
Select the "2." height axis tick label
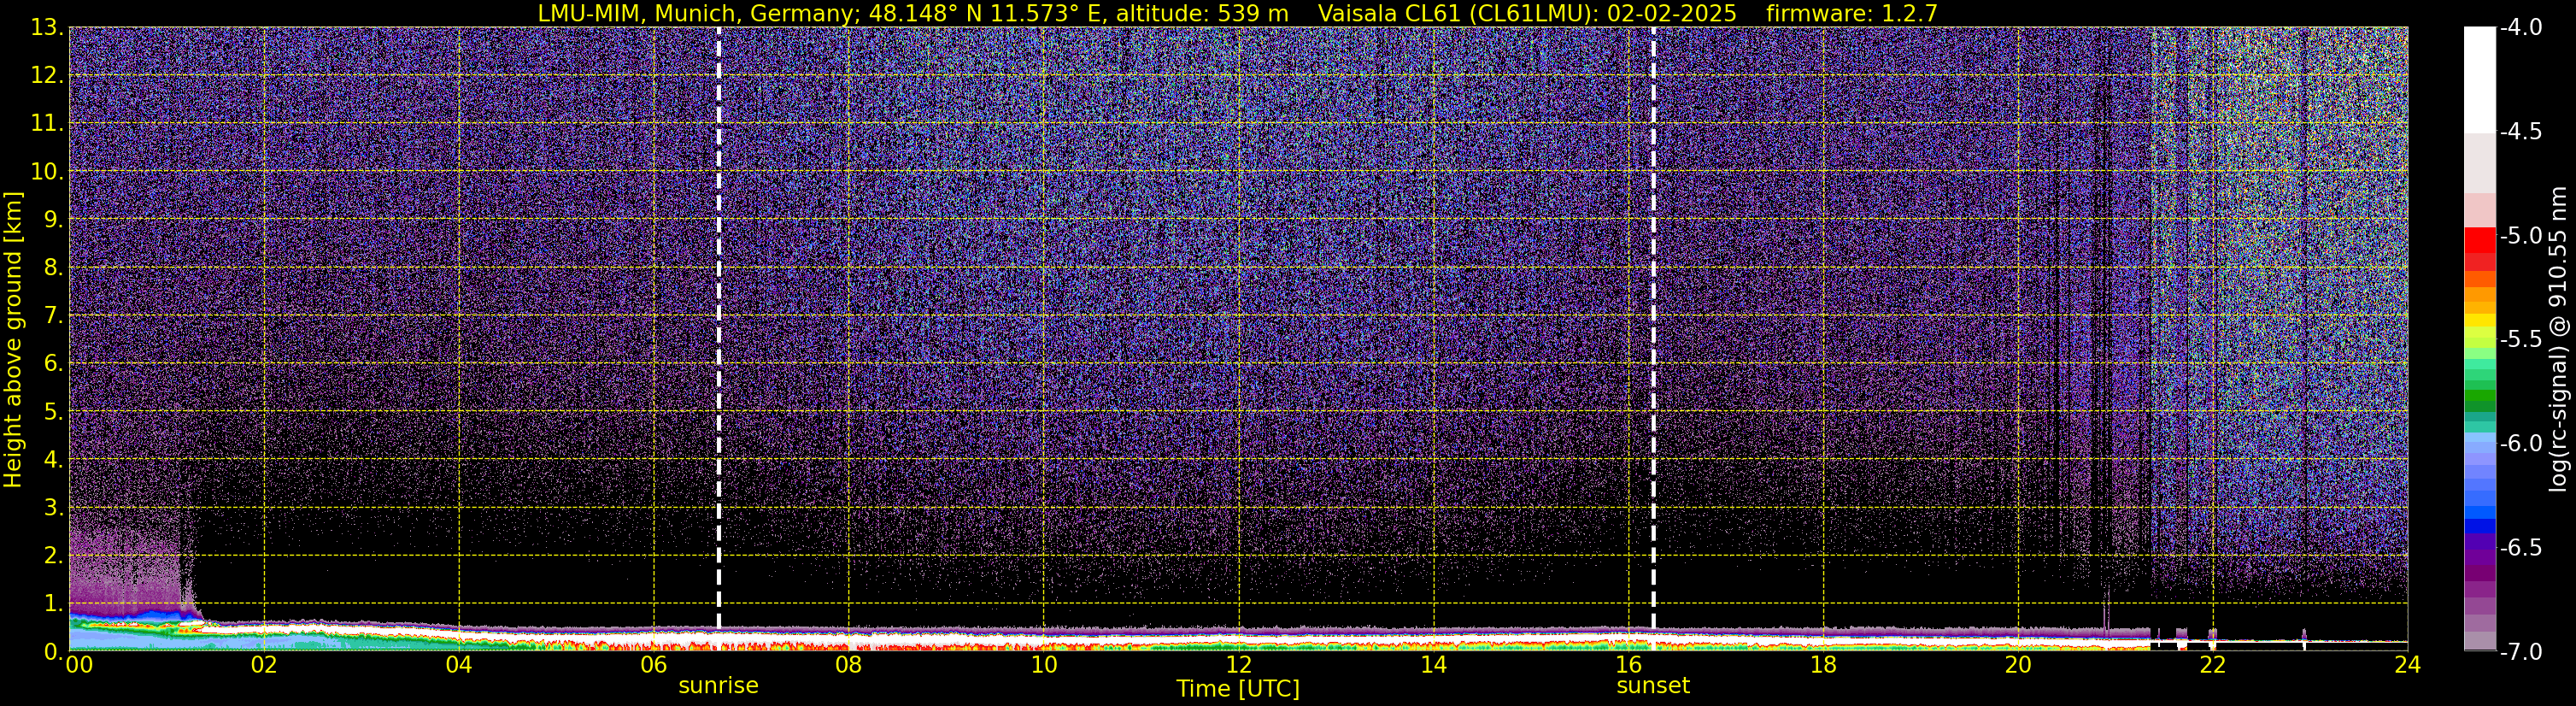pyautogui.click(x=54, y=556)
